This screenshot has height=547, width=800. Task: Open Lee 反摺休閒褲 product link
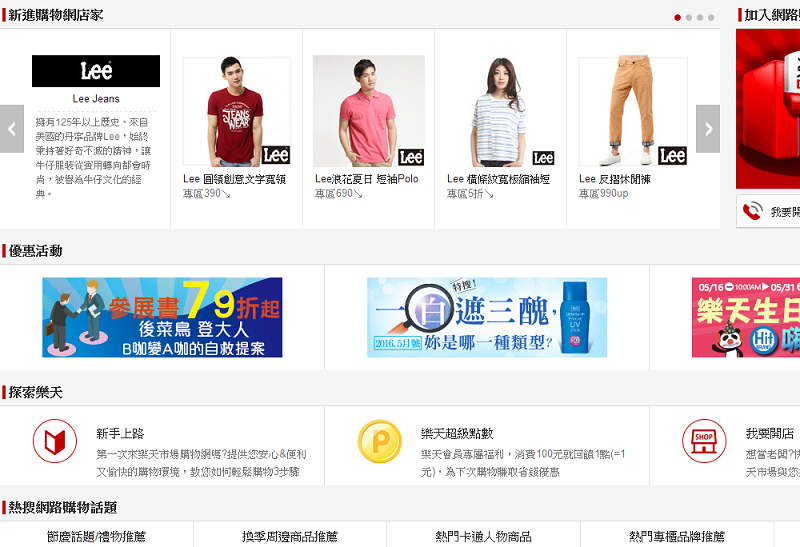click(615, 179)
